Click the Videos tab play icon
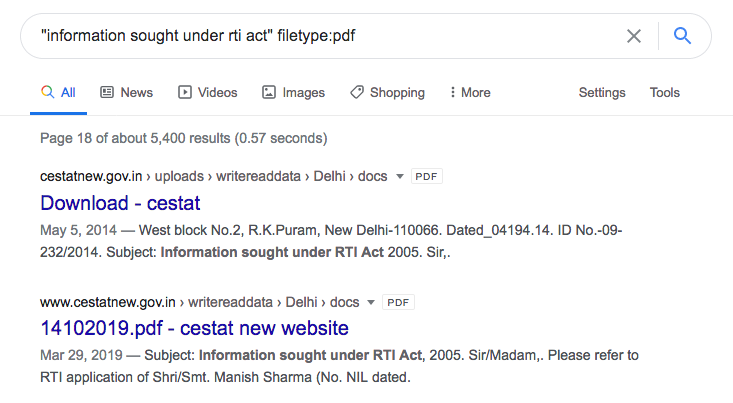 tap(185, 92)
